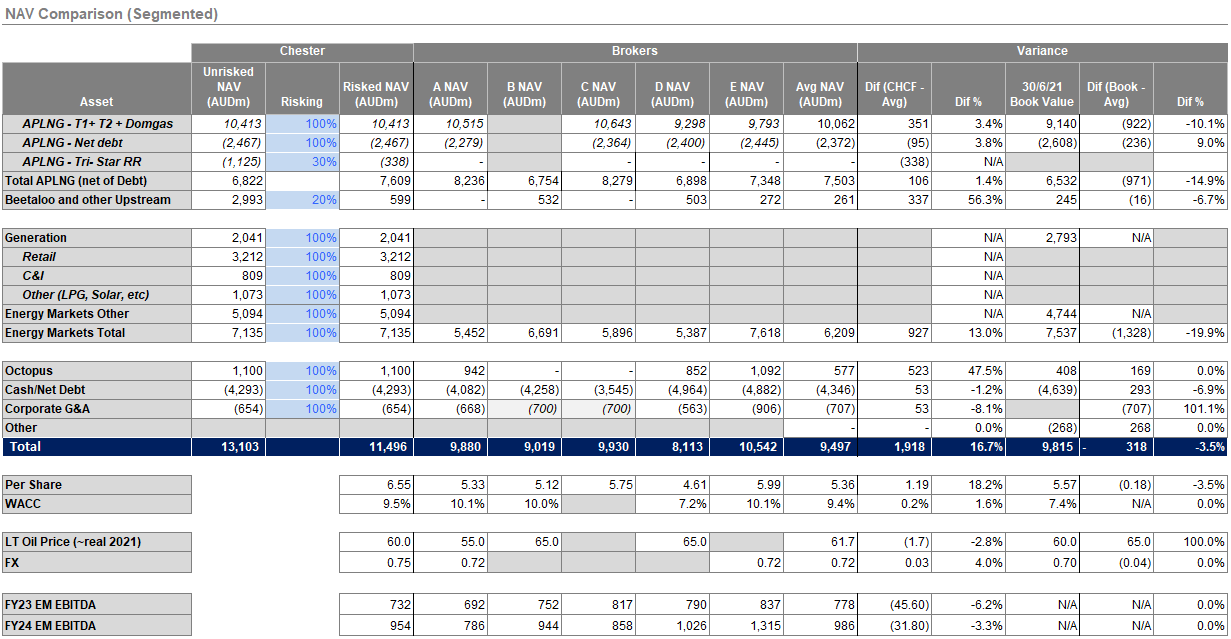Select the Brokers group header
Image resolution: width=1231 pixels, height=639 pixels.
634,51
